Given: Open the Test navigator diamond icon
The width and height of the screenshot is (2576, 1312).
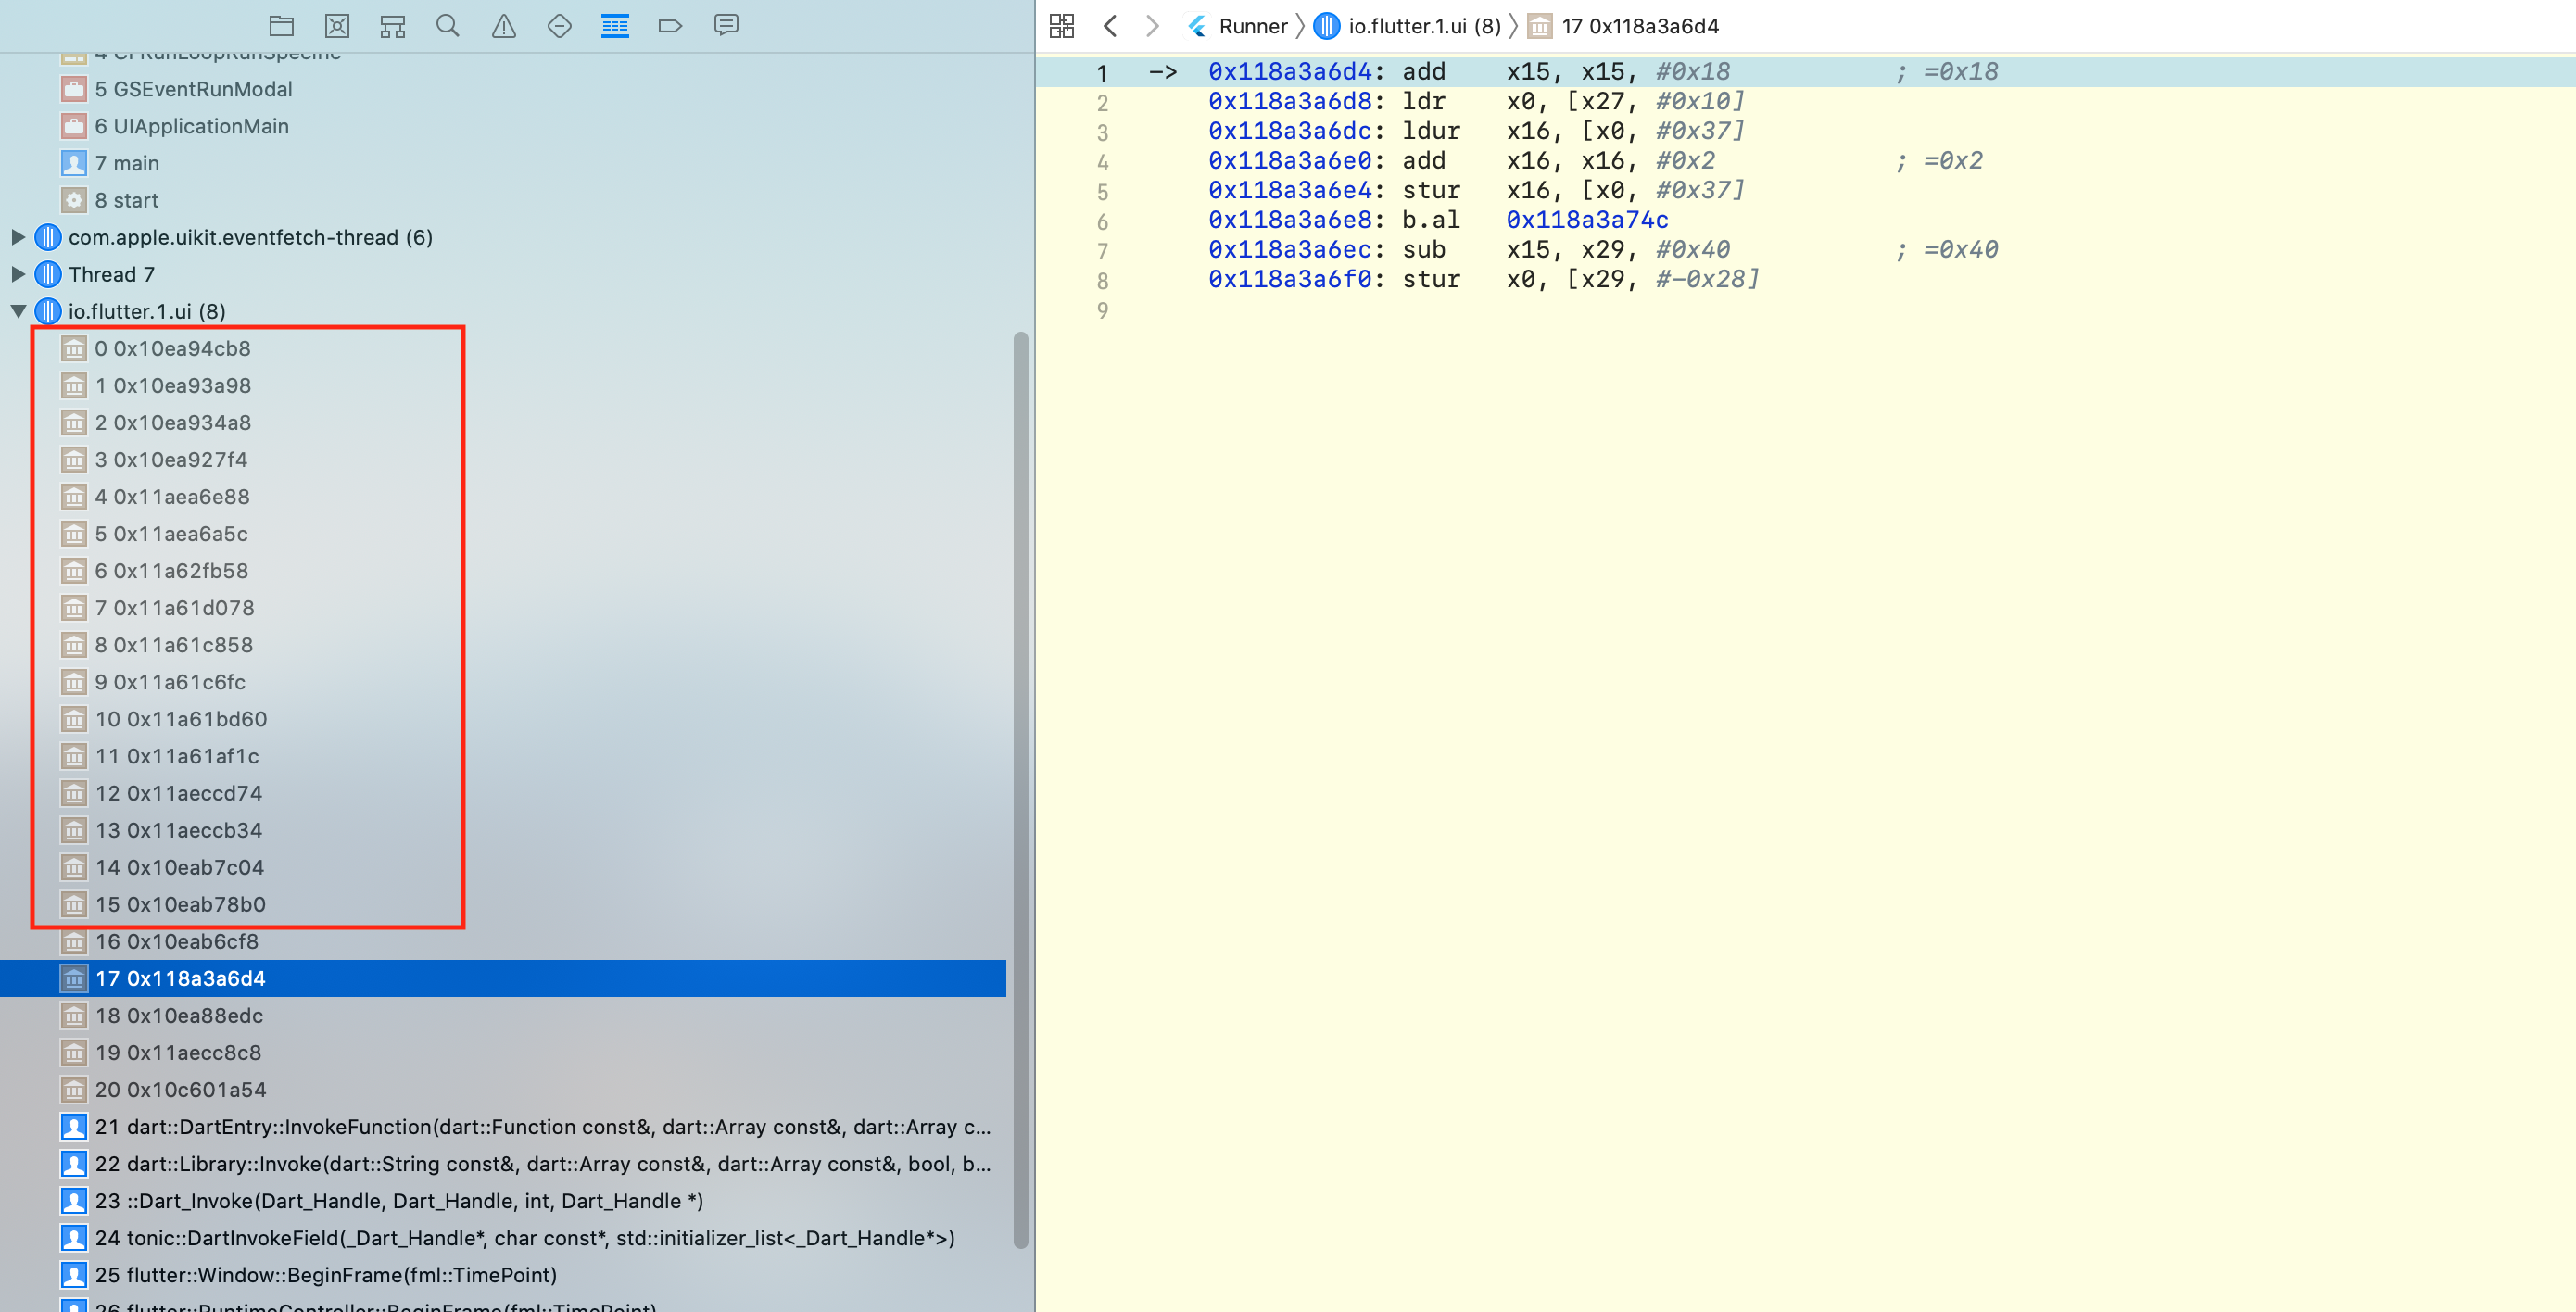Looking at the screenshot, I should pyautogui.click(x=559, y=25).
